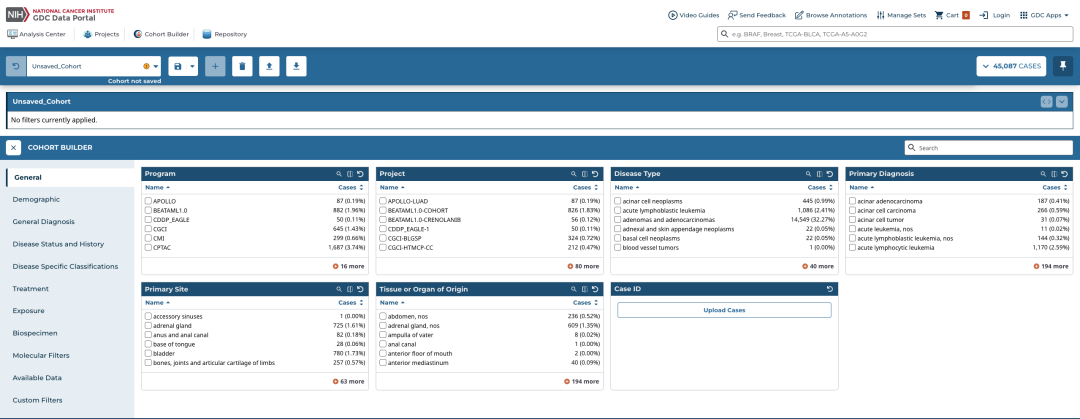Click the upload cohort icon
Screen dimensions: 1080x419
click(269, 66)
